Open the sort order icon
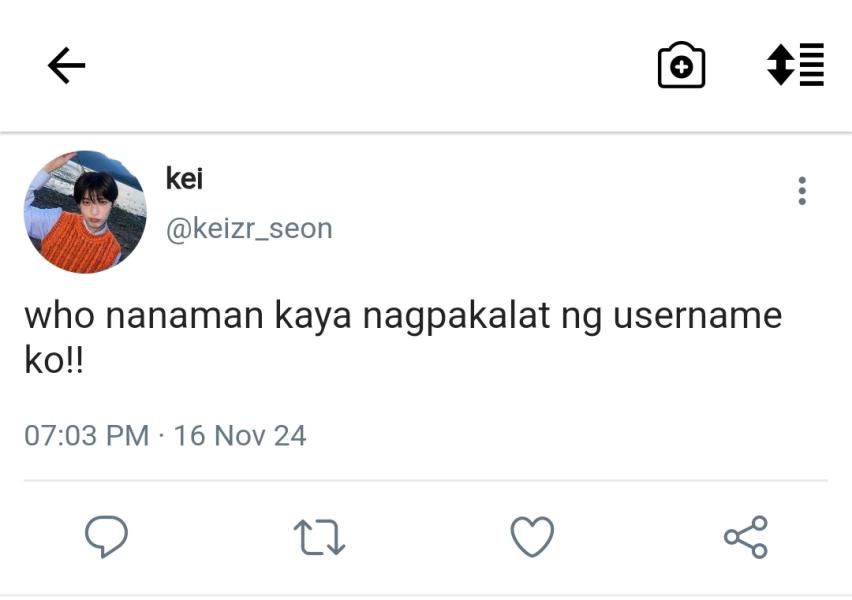852x600 pixels. point(796,65)
